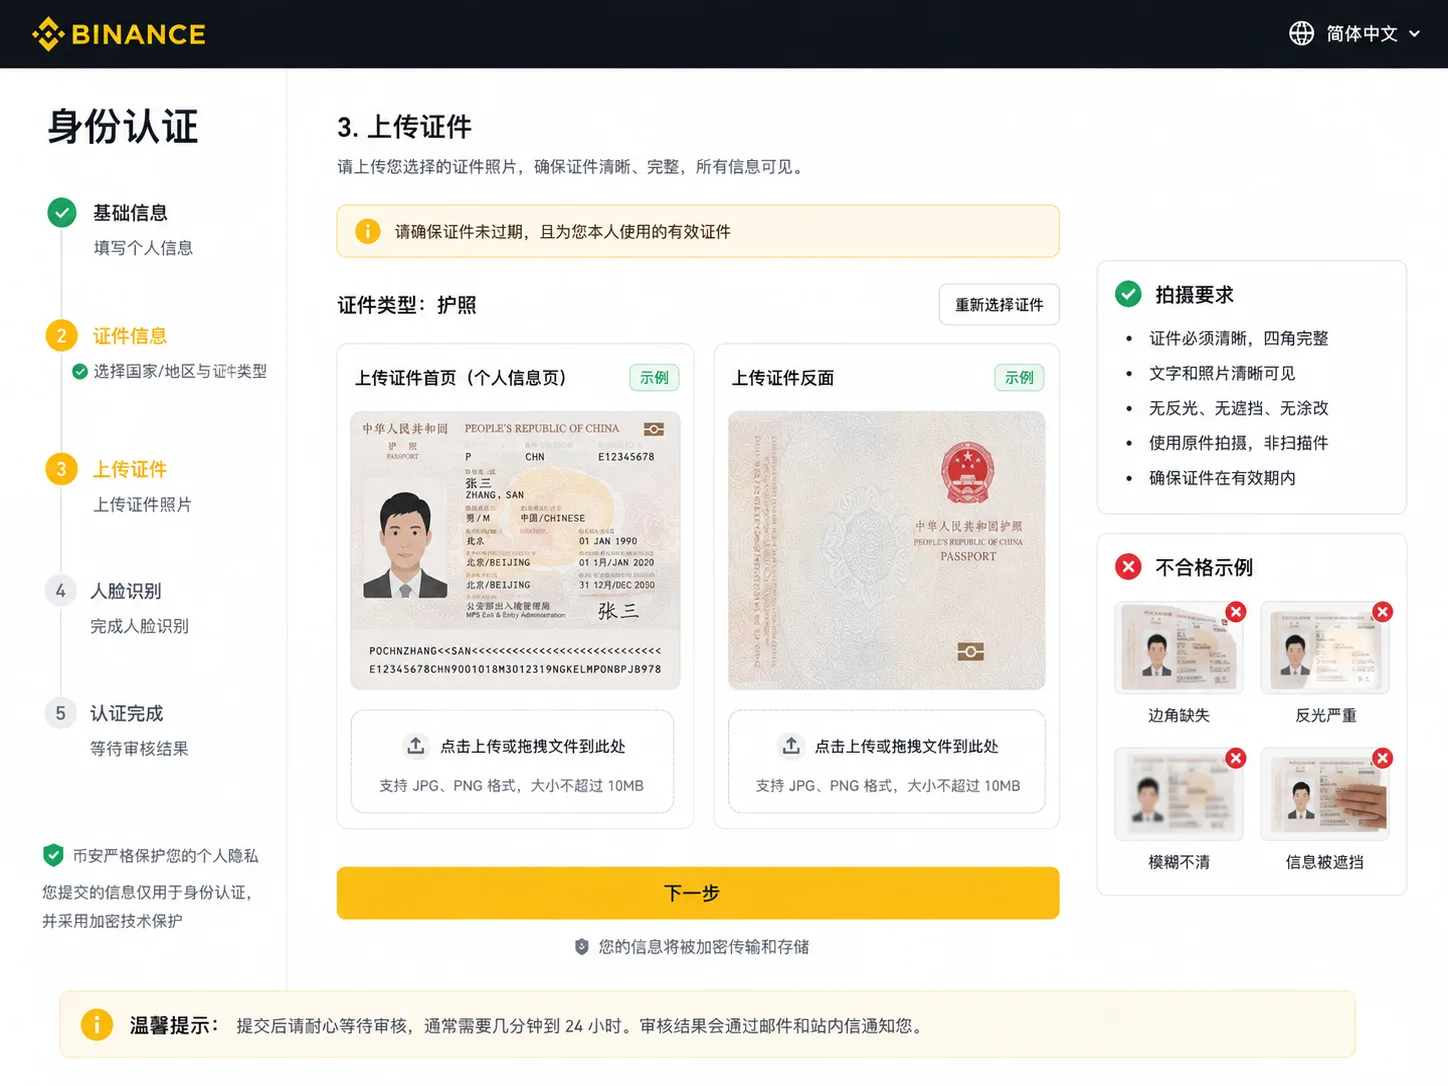Click the Binance logo
Screen dimensions: 1448x1086
[x=118, y=34]
